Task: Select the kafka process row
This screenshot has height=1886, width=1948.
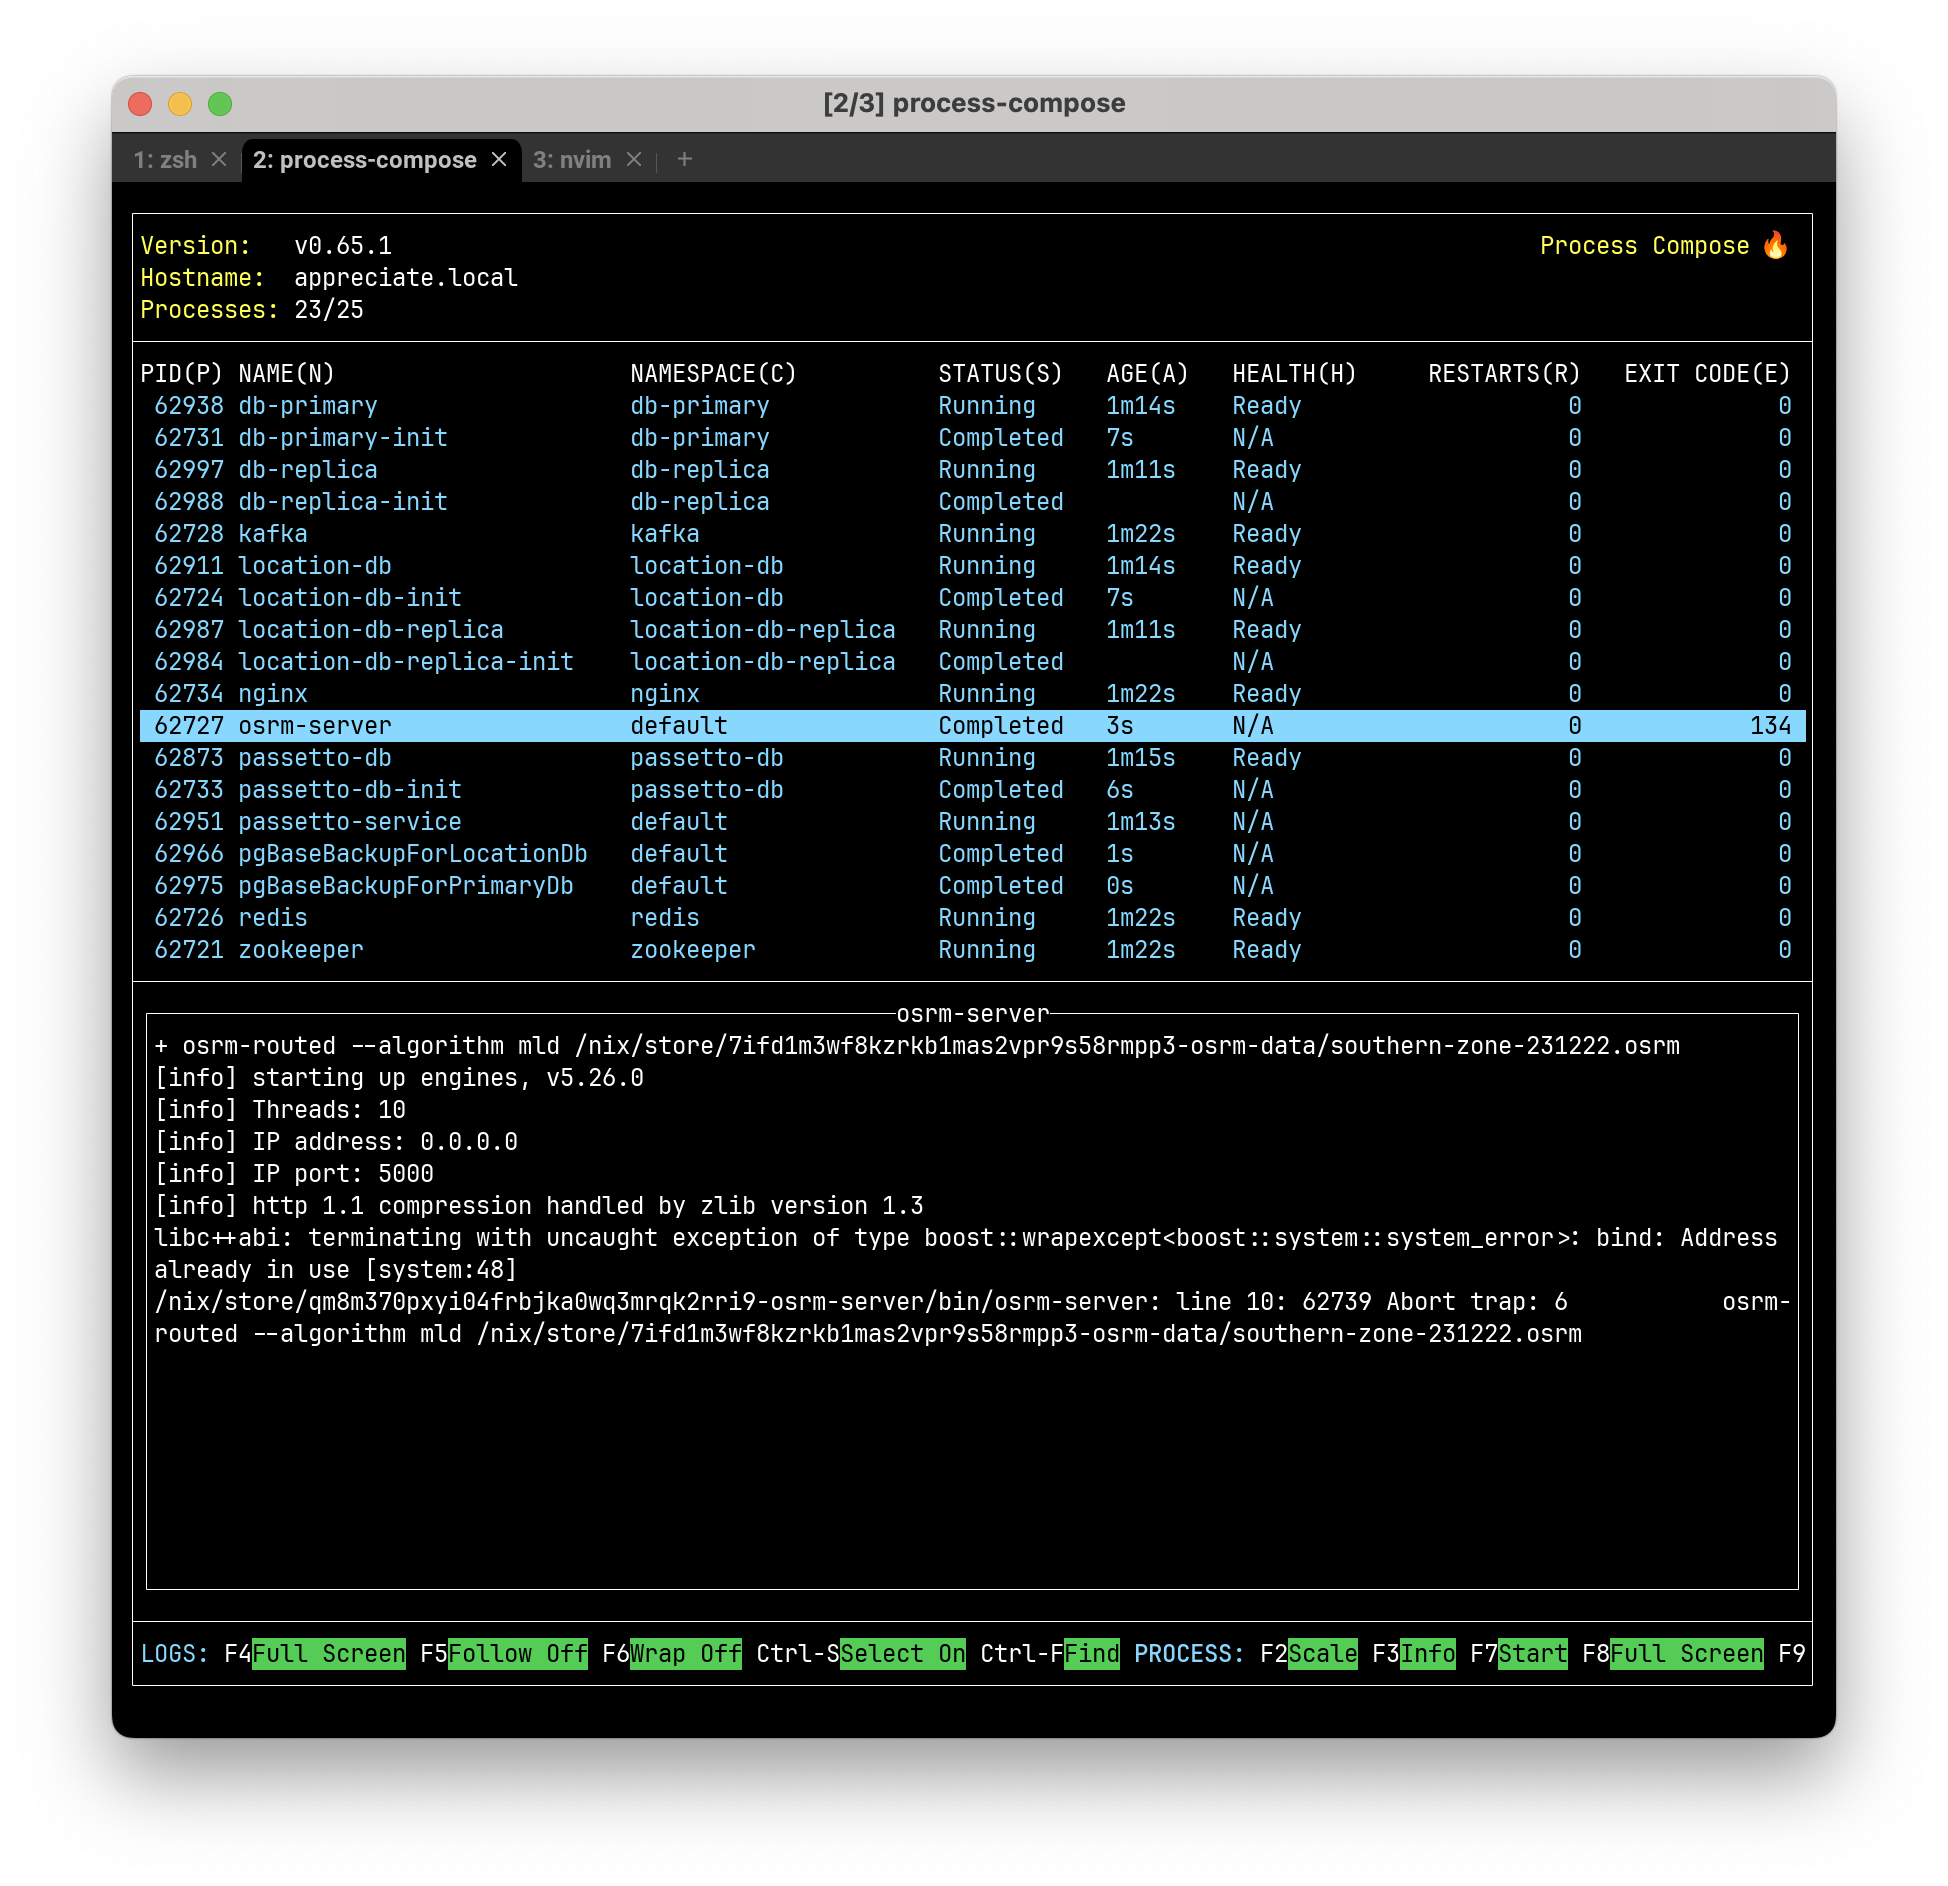Action: coord(276,533)
